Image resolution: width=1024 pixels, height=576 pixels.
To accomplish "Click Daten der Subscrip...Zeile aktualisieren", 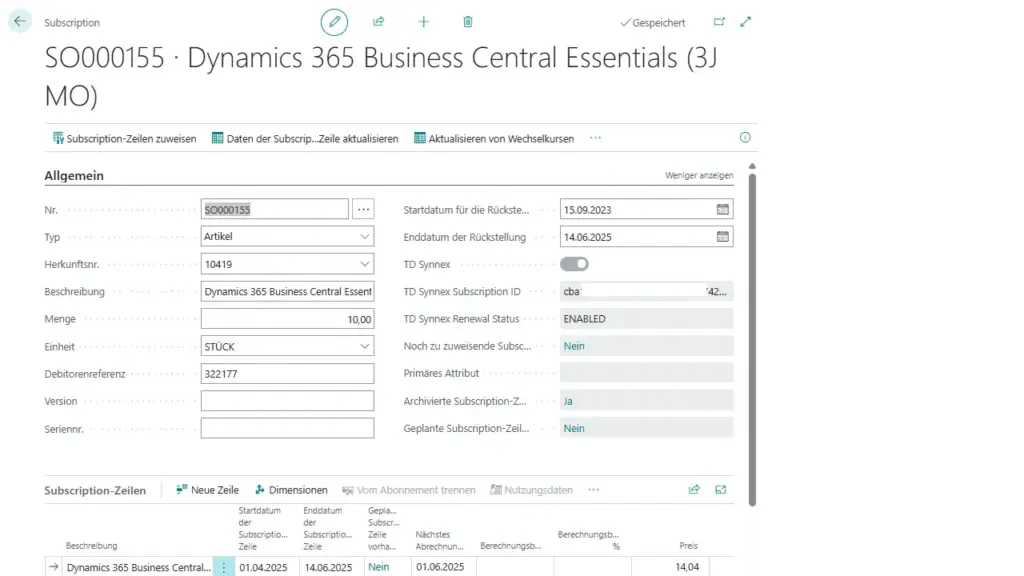I will pos(305,138).
